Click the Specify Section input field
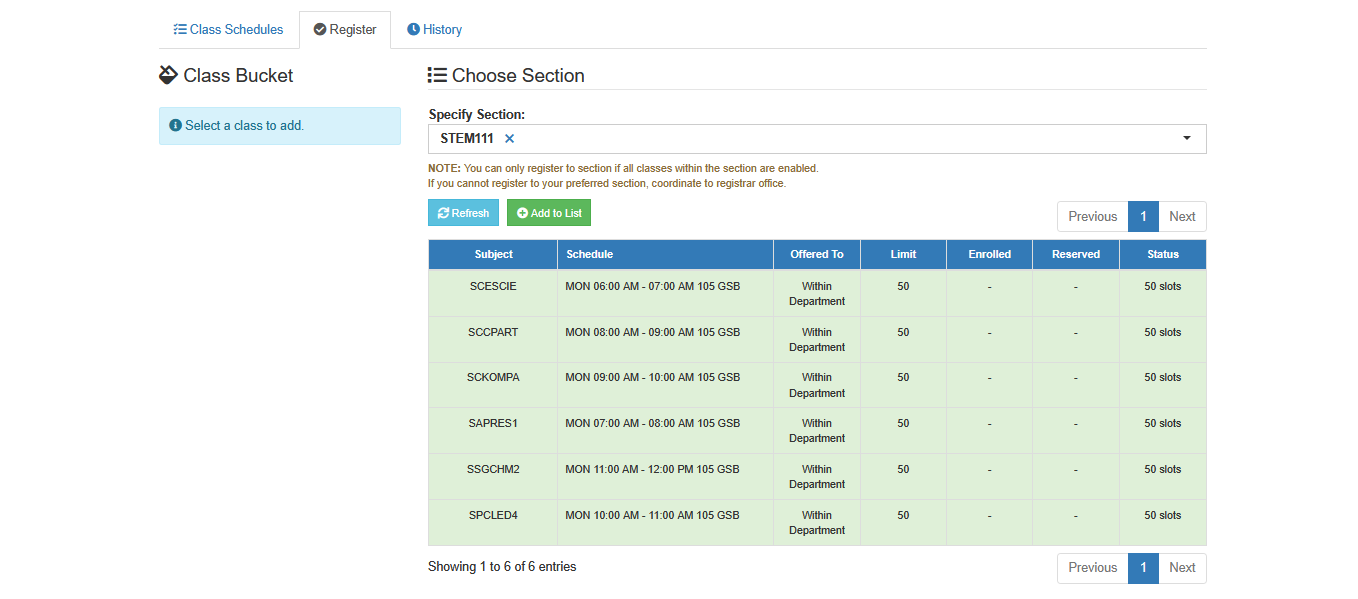1358x599 pixels. [817, 139]
